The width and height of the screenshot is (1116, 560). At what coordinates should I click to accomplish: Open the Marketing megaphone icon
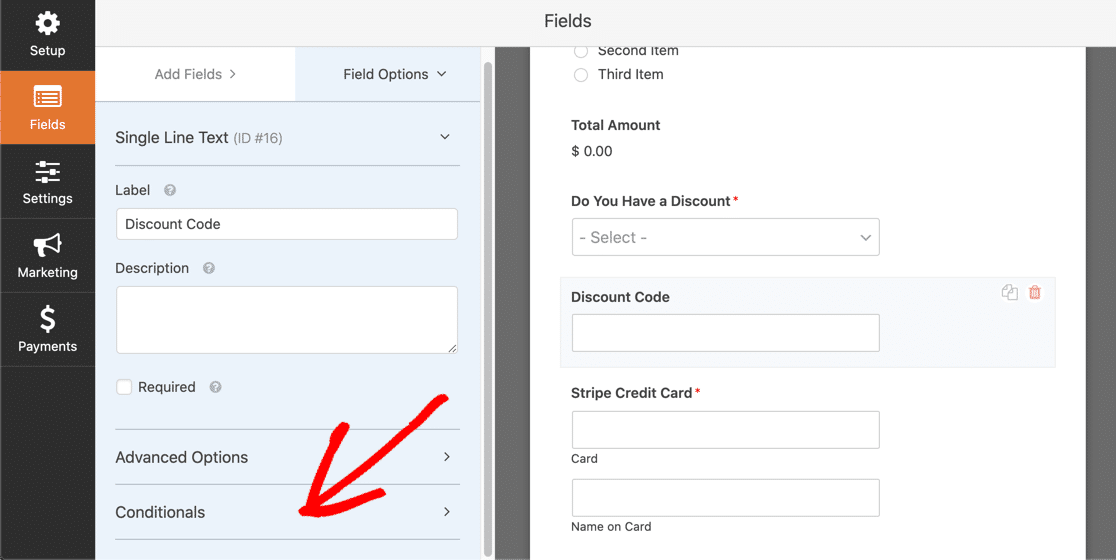(x=47, y=245)
